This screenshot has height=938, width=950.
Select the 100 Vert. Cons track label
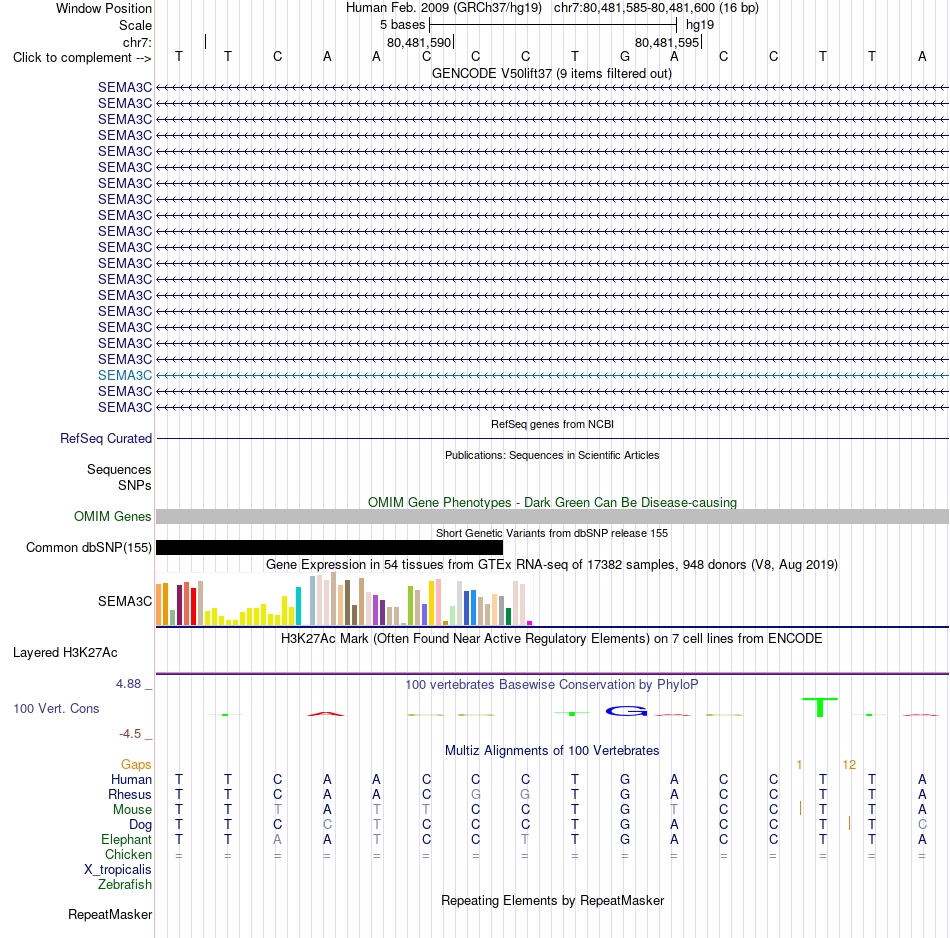(56, 708)
